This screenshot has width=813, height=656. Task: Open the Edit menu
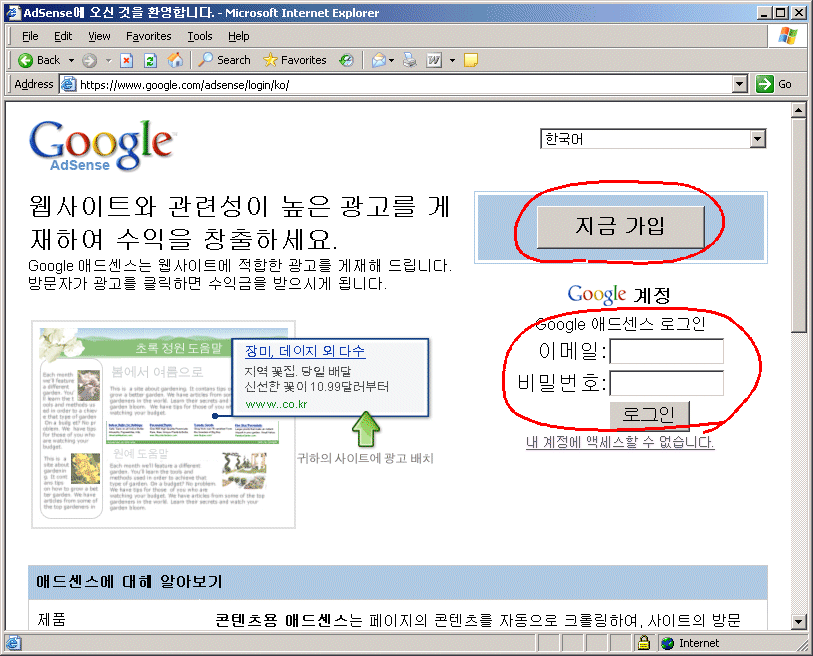(63, 36)
